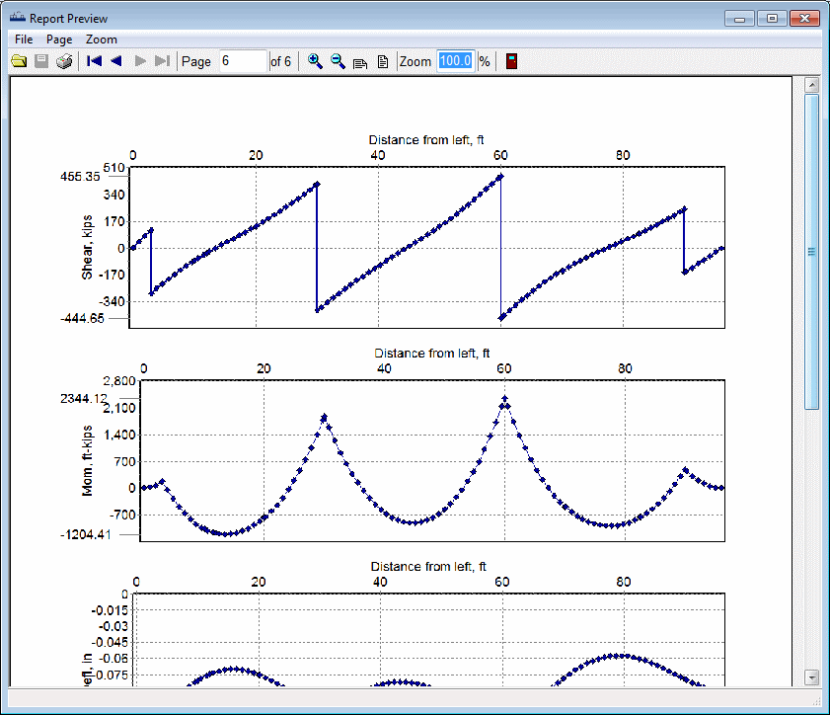
Task: Click the 'of 6' page count text
Action: tap(281, 61)
